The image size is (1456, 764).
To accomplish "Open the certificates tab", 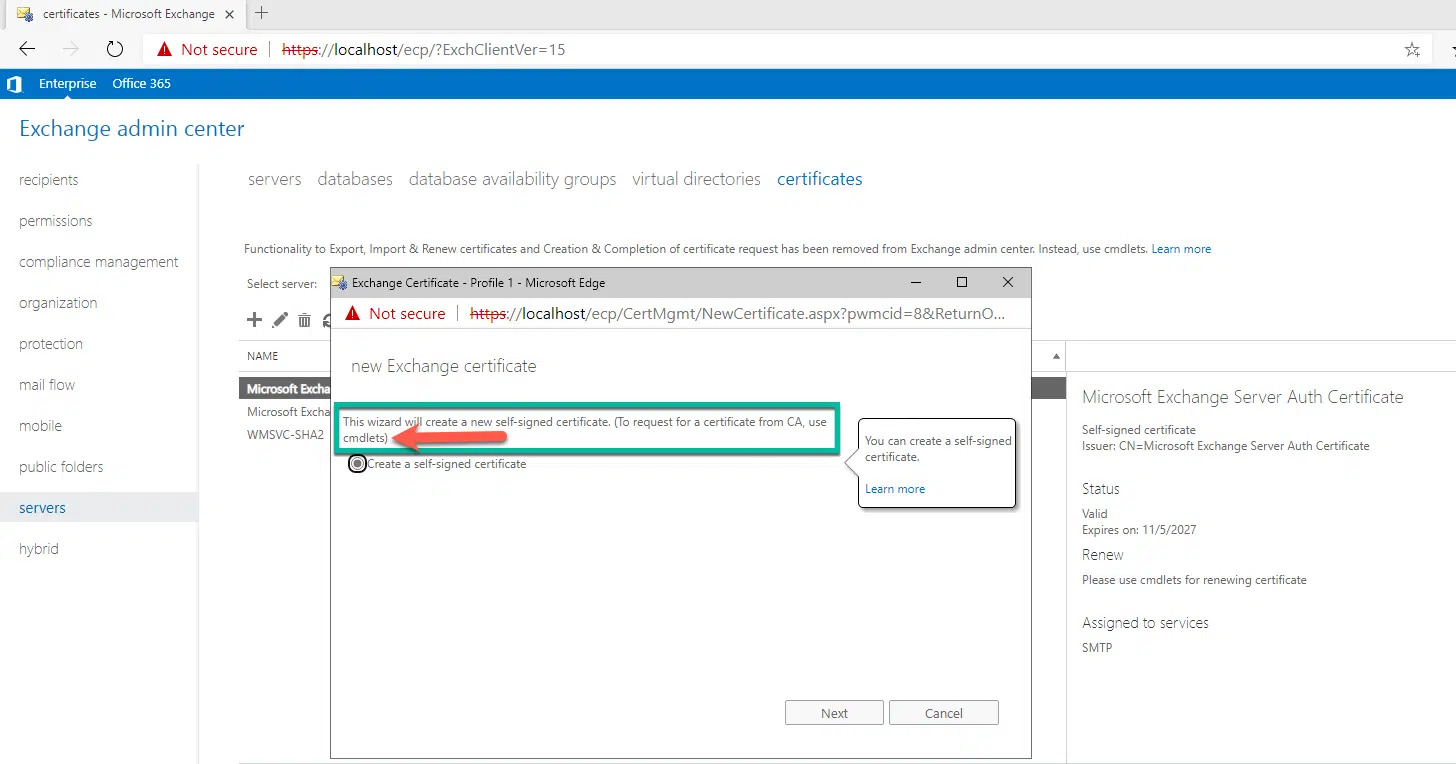I will pyautogui.click(x=820, y=179).
